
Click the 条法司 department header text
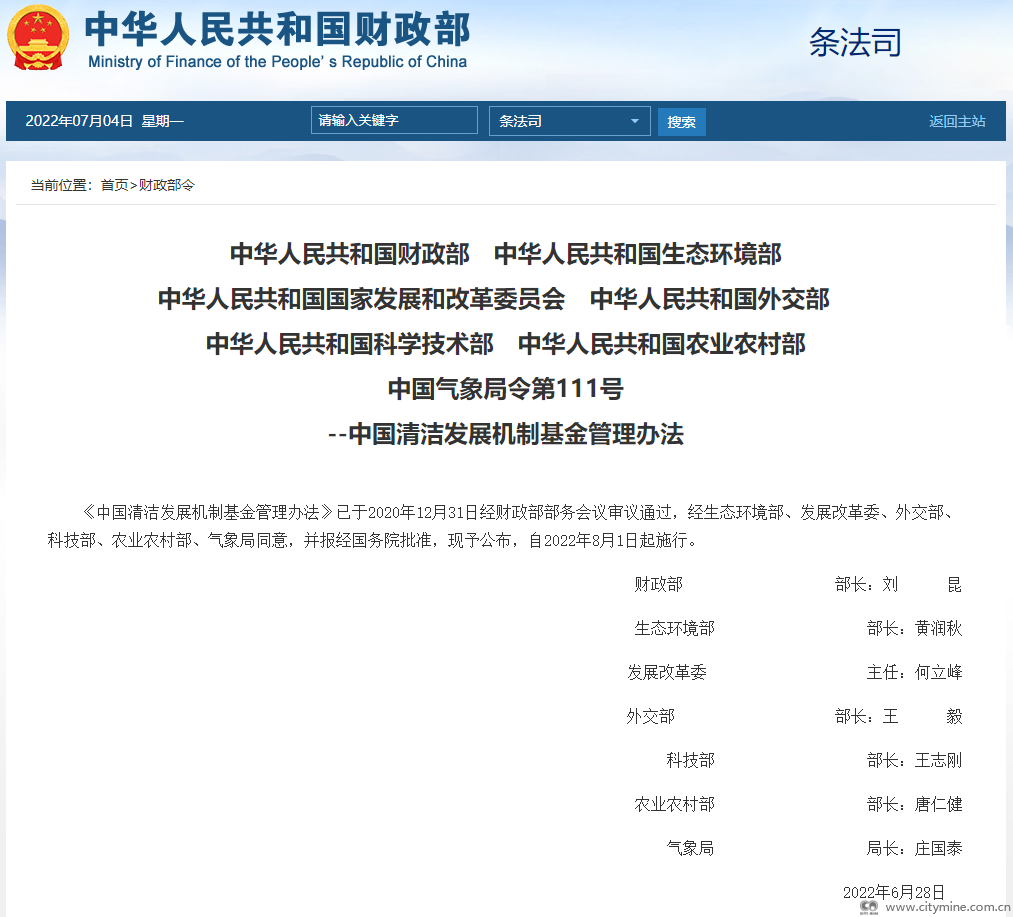(x=855, y=42)
